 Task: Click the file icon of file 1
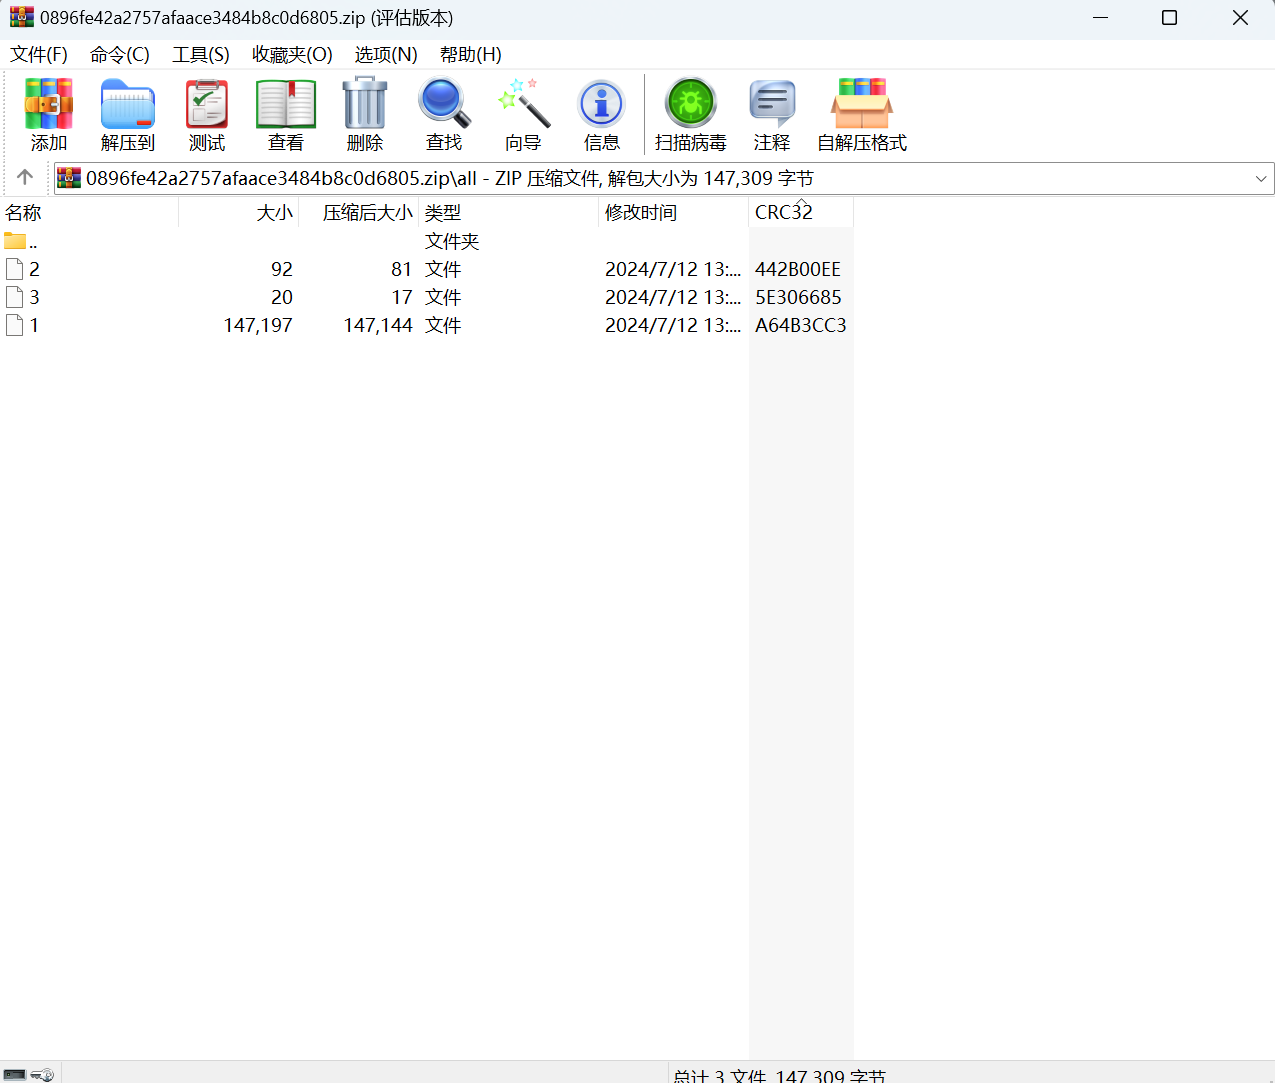click(14, 325)
